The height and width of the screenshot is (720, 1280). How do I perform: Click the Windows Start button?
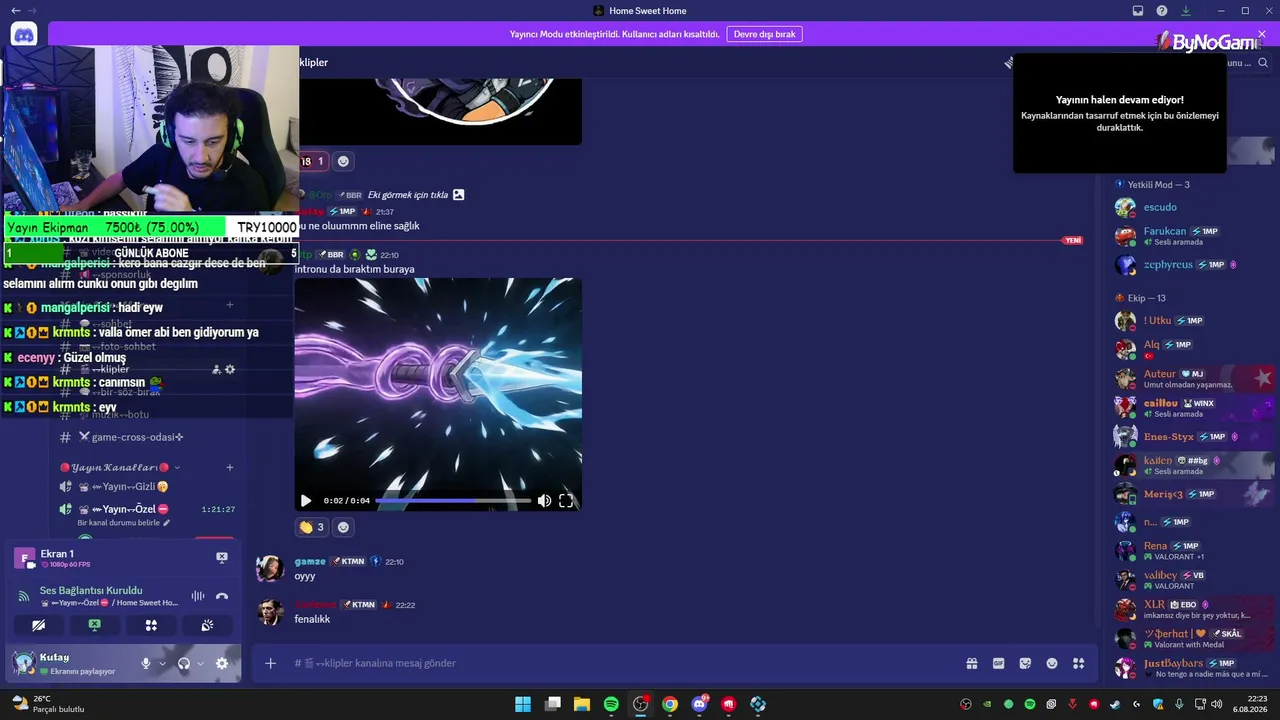pos(523,704)
